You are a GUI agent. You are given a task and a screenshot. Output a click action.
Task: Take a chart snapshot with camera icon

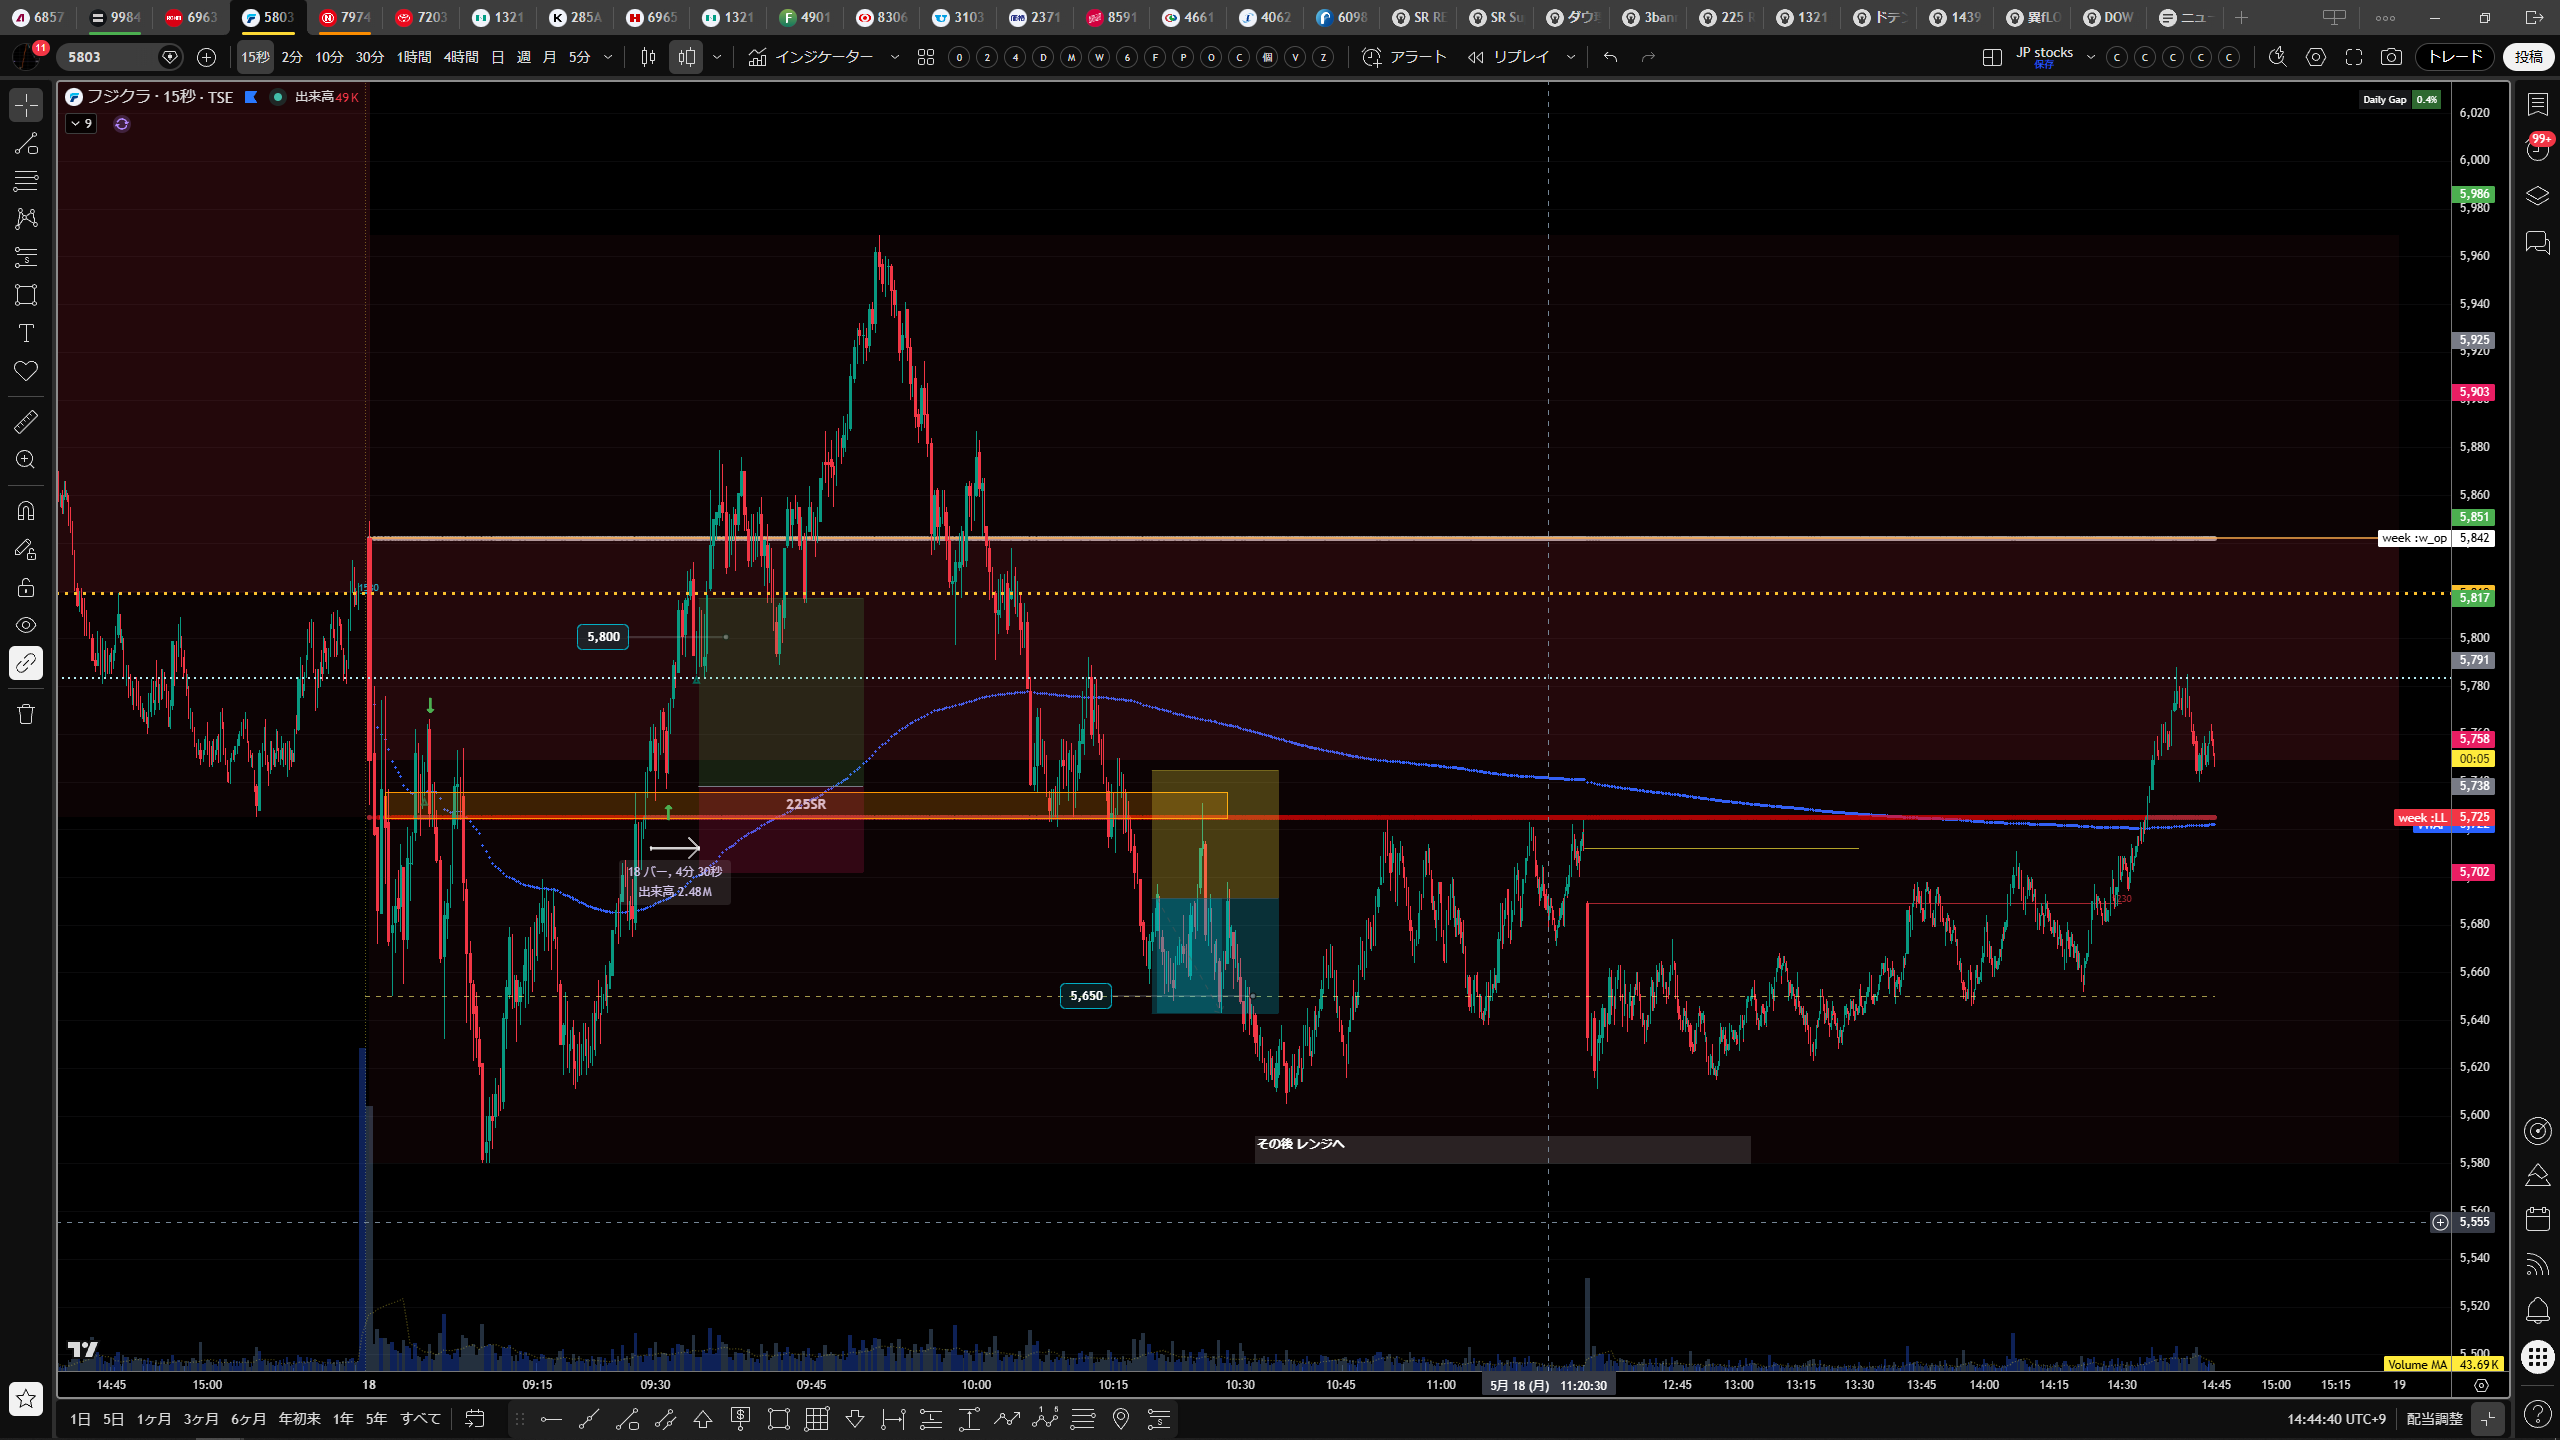pos(2391,57)
